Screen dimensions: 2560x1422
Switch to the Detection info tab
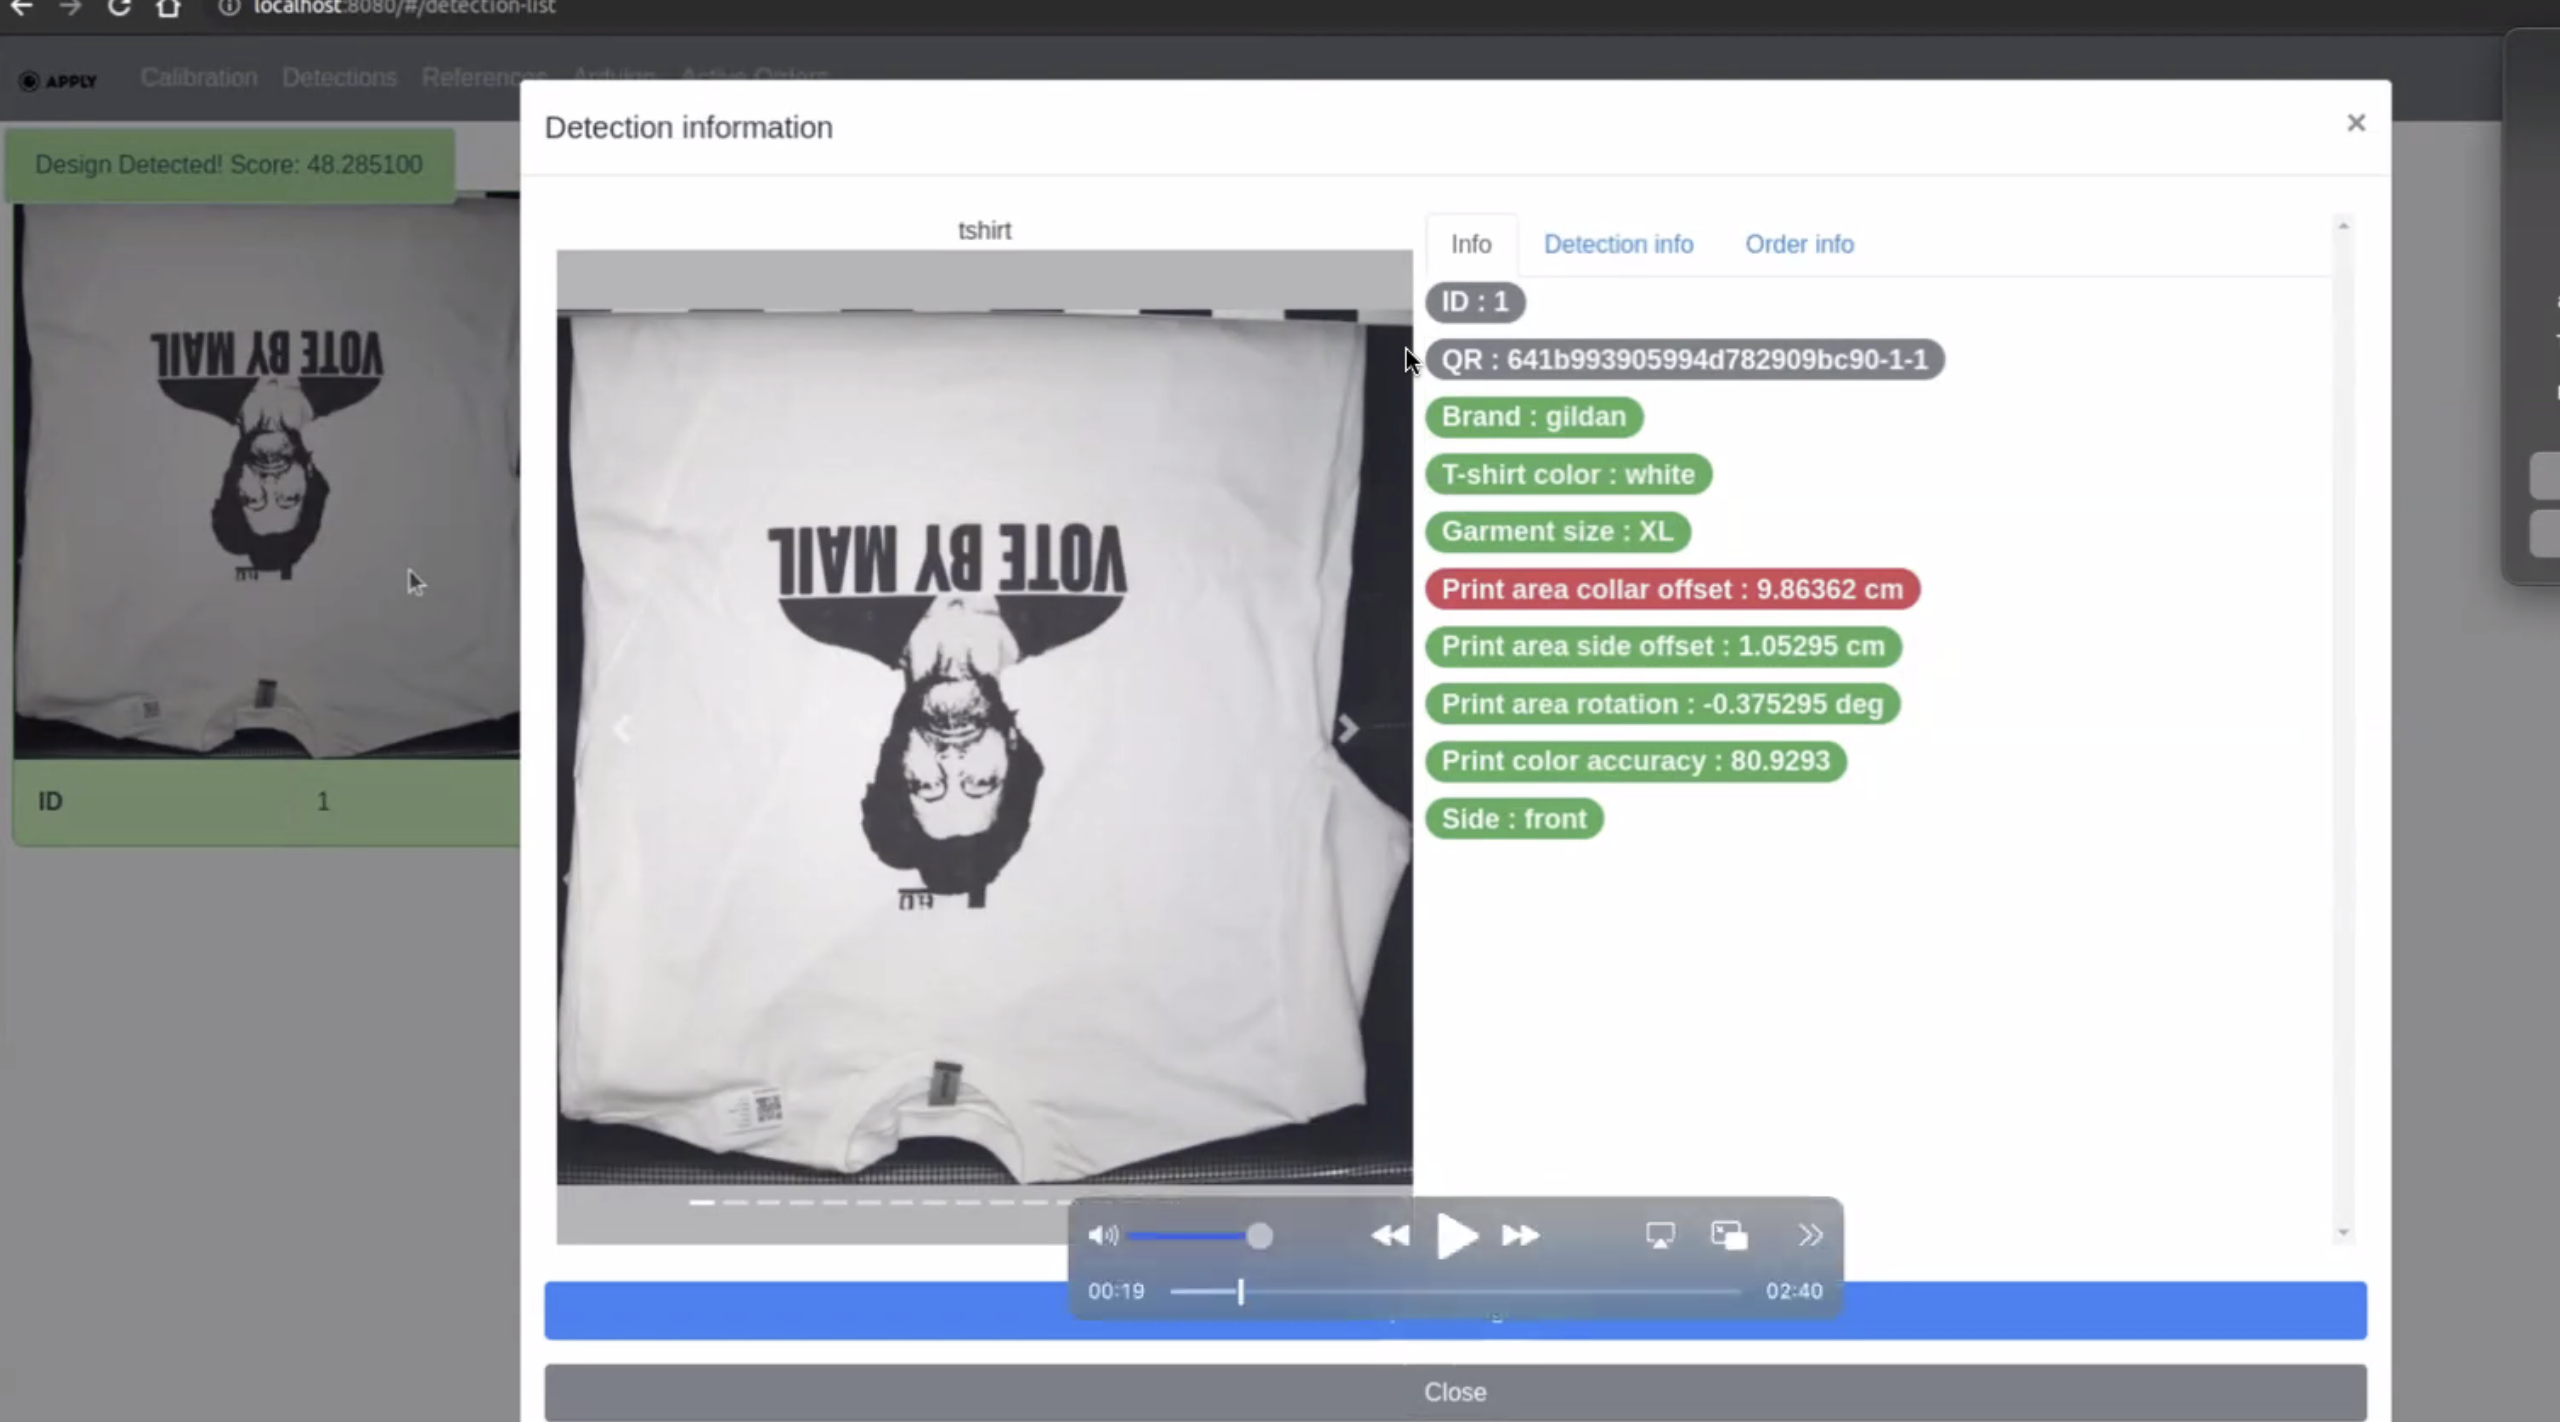pyautogui.click(x=1618, y=244)
